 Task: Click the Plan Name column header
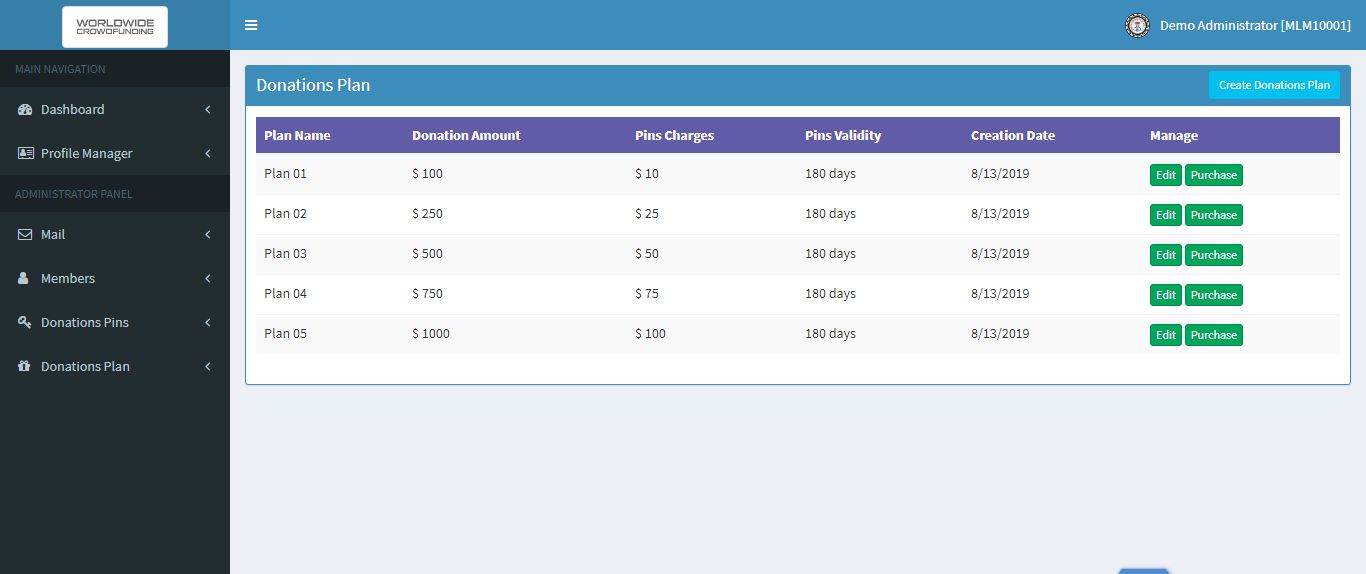coord(297,135)
